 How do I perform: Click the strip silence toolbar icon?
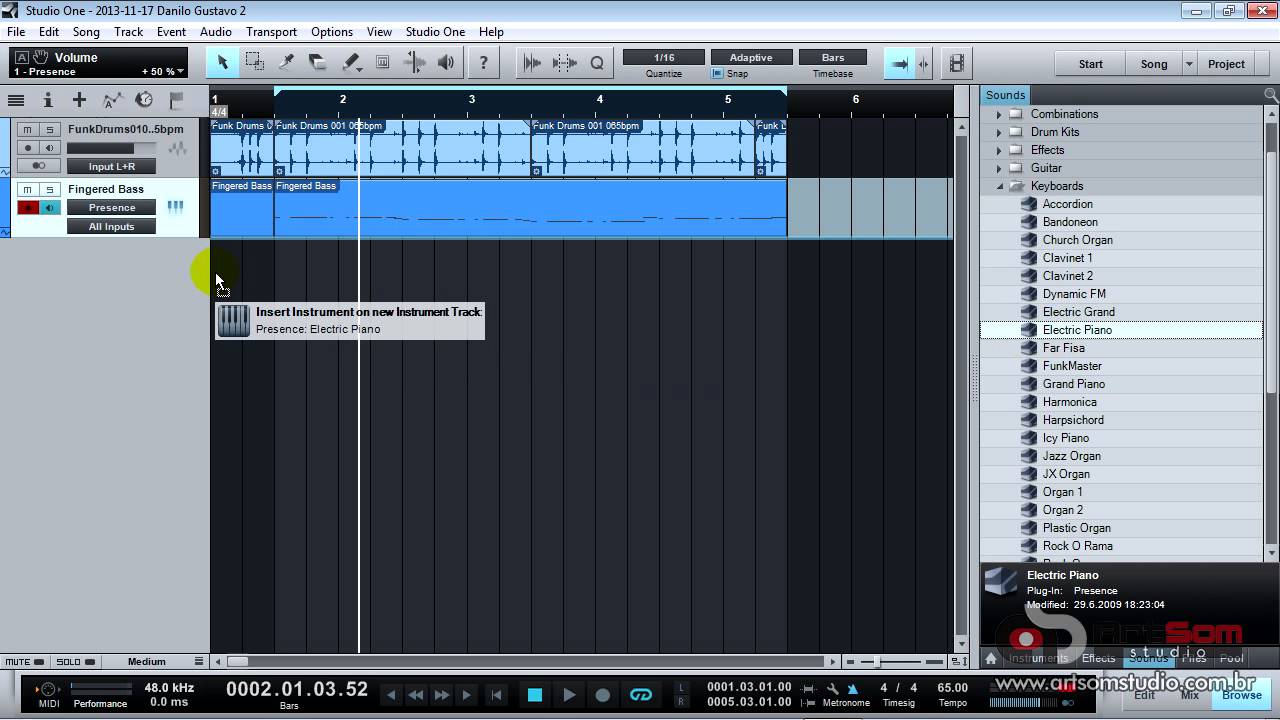[x=564, y=63]
